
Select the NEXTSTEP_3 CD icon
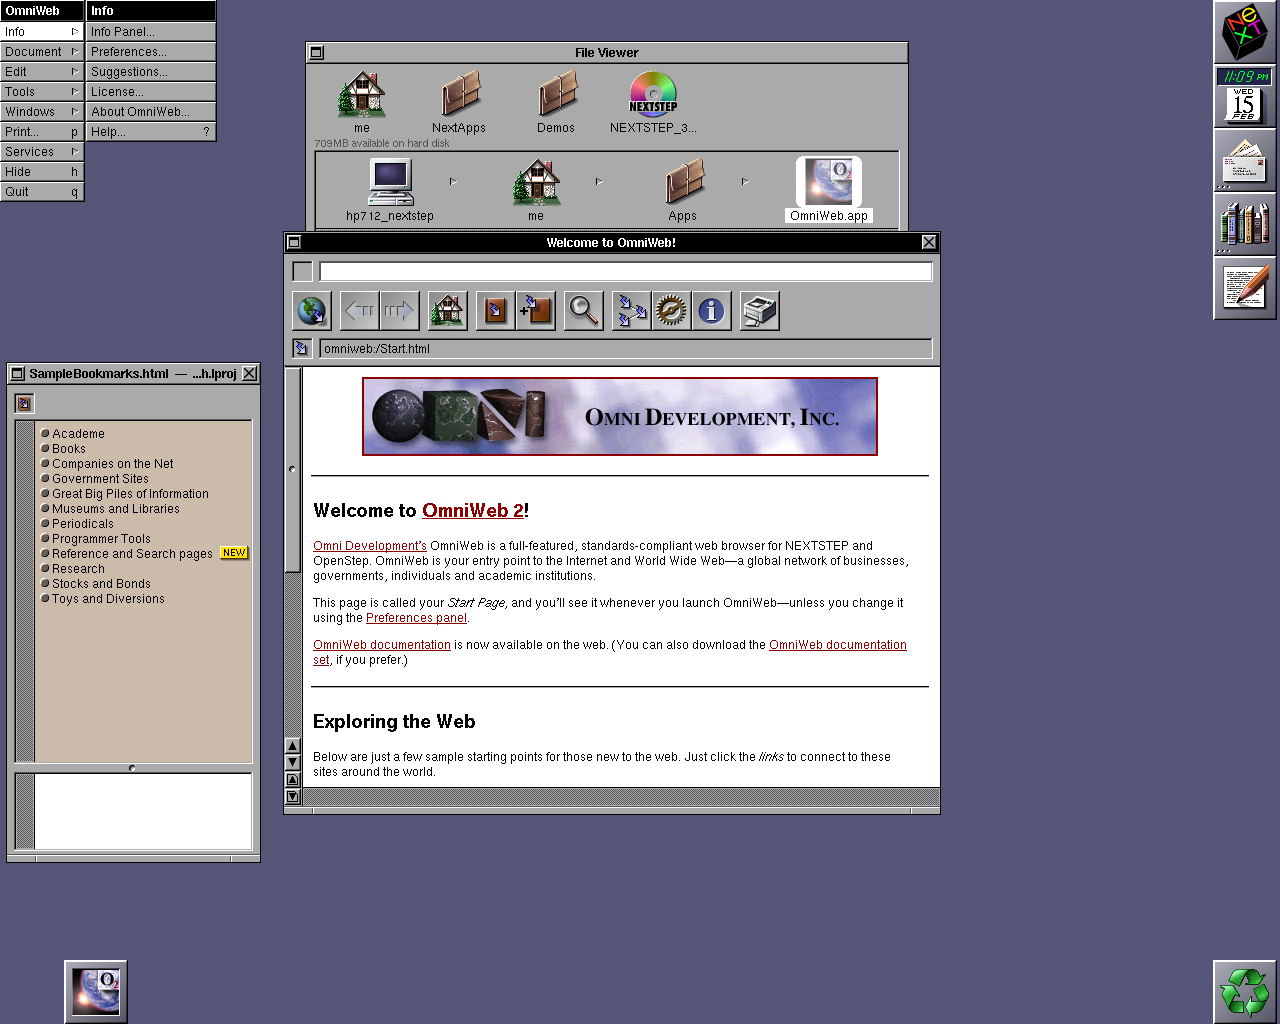click(x=653, y=96)
